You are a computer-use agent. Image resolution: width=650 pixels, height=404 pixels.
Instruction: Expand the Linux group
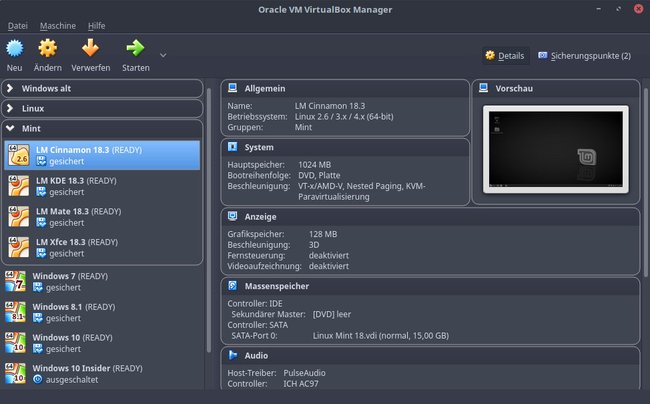point(10,108)
